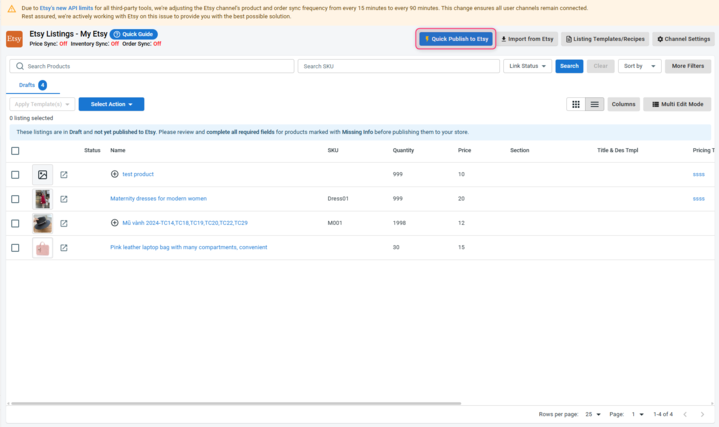Click the Mũ vành product thumbnail
The width and height of the screenshot is (719, 427).
pos(42,223)
